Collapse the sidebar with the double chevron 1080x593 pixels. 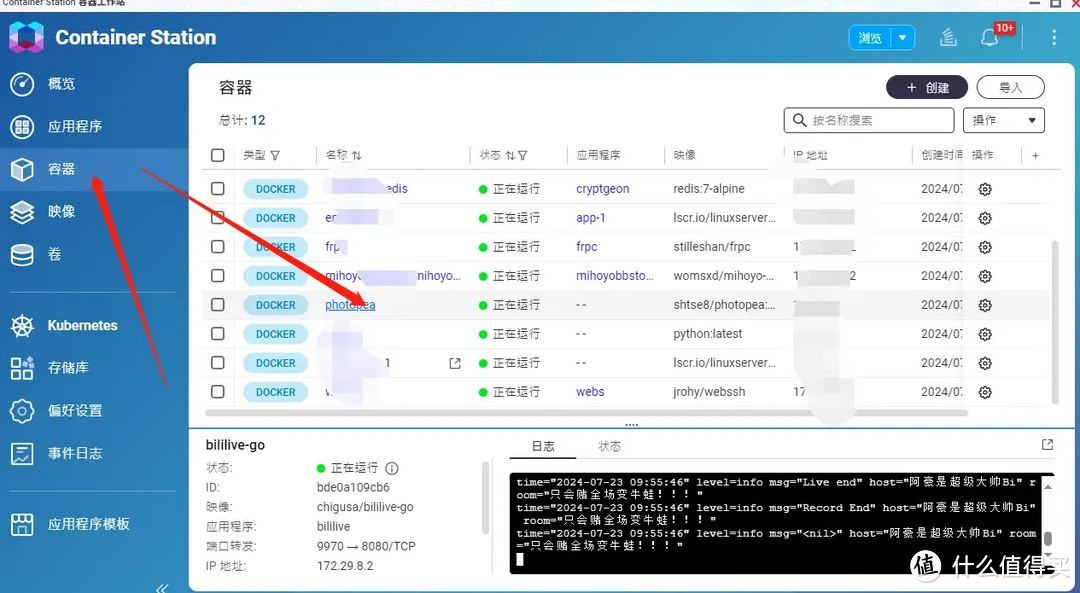pyautogui.click(x=162, y=587)
